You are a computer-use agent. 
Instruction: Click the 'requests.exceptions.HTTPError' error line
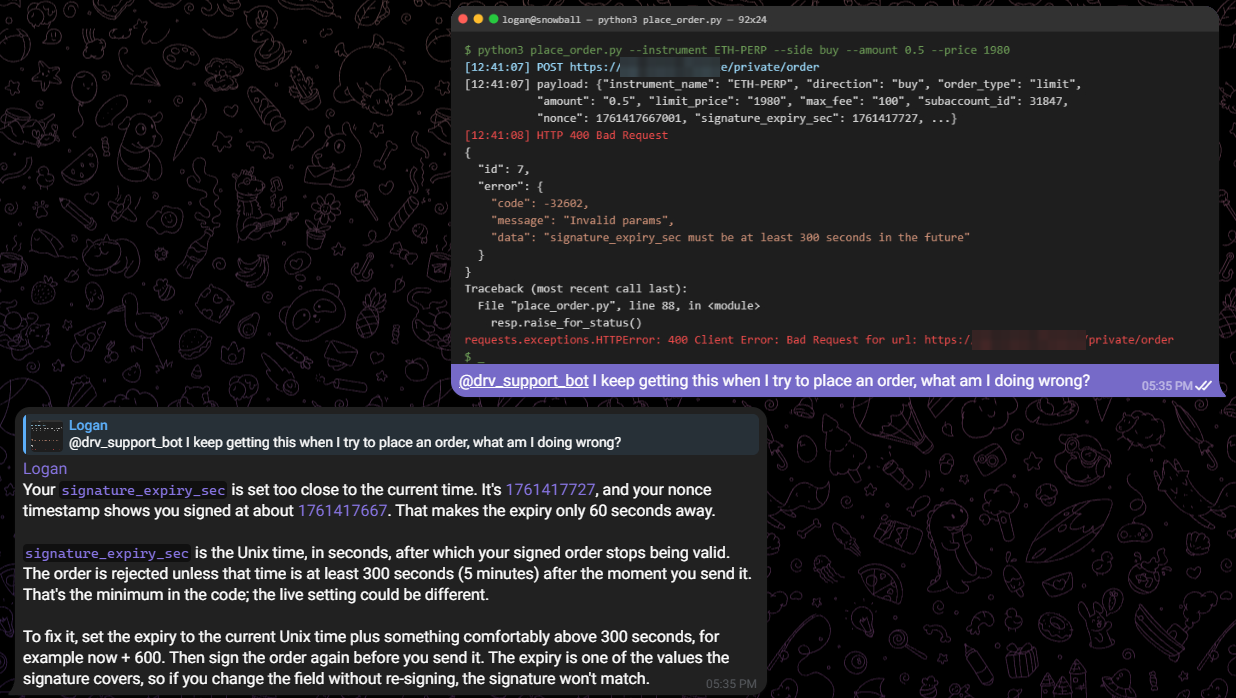coord(819,340)
